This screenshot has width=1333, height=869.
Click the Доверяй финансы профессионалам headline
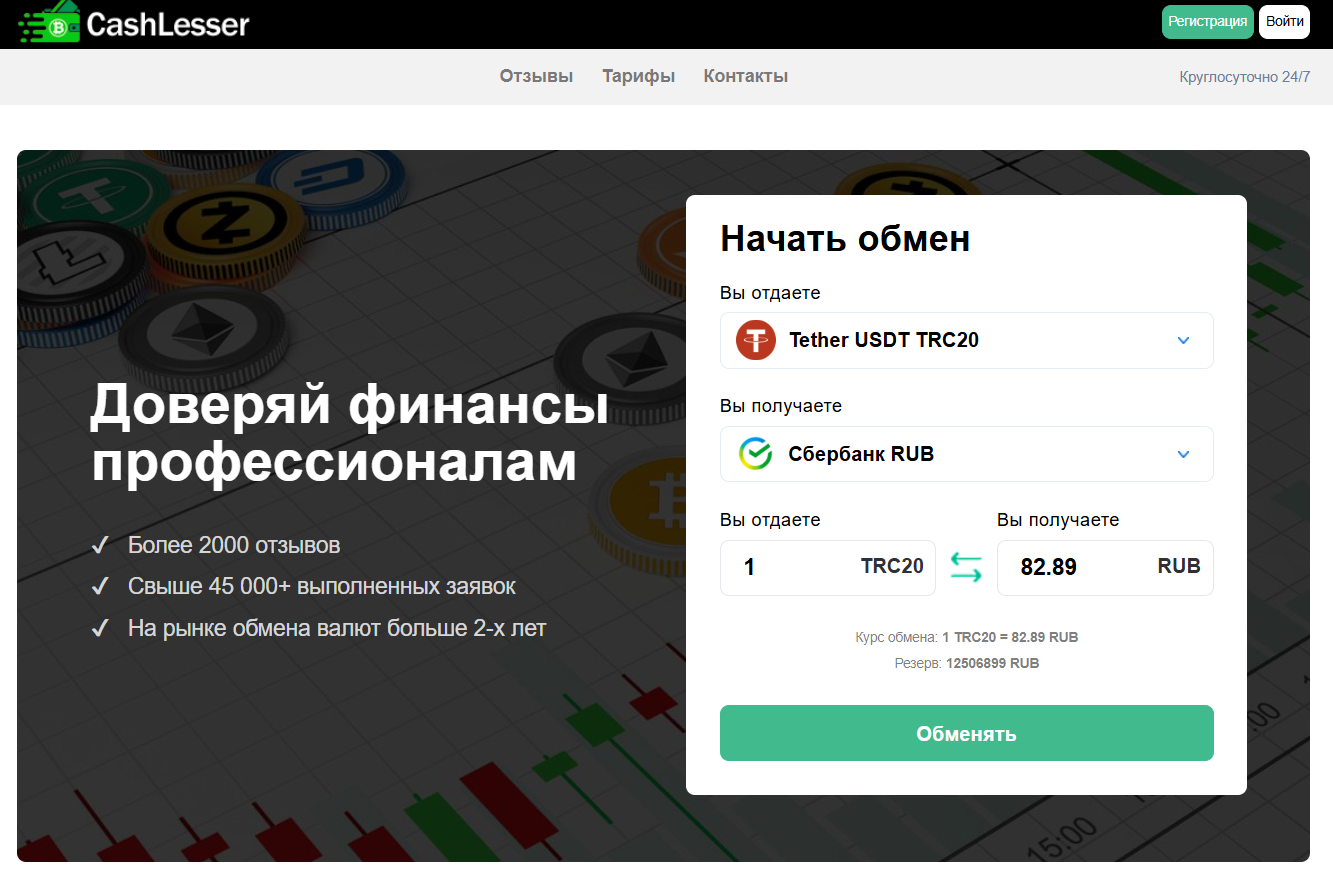click(x=350, y=435)
